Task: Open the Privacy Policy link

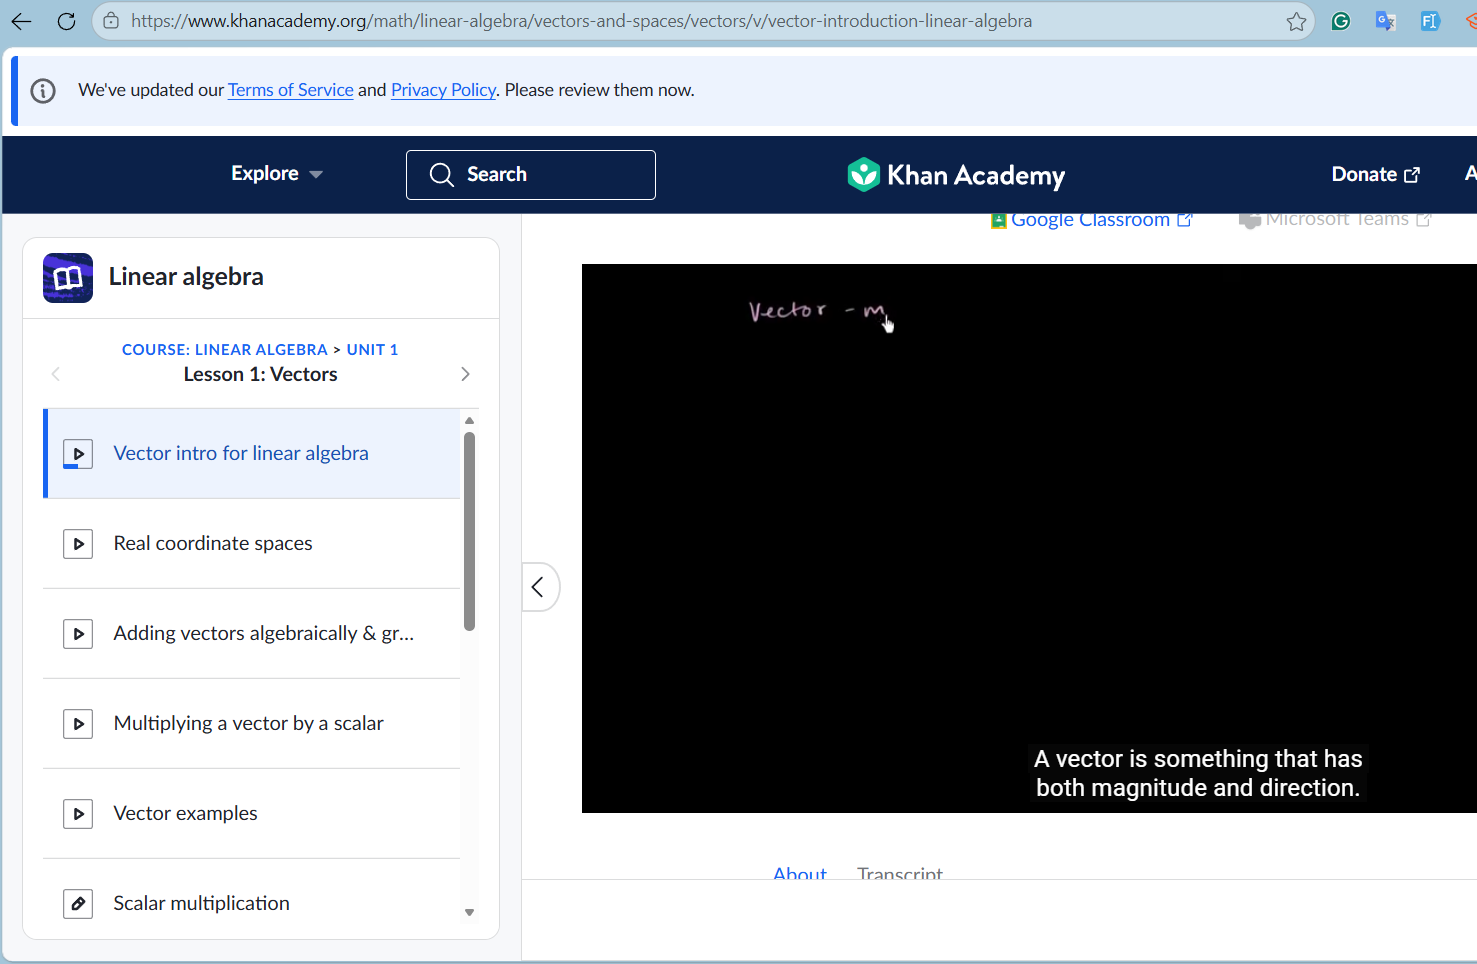Action: (443, 90)
